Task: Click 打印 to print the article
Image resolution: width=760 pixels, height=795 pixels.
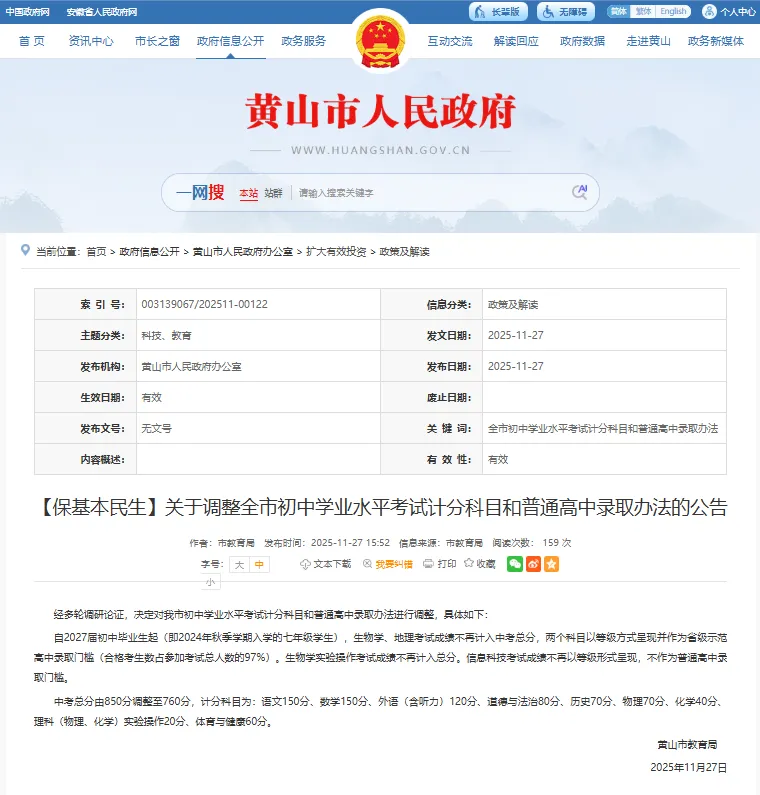Action: tap(440, 564)
